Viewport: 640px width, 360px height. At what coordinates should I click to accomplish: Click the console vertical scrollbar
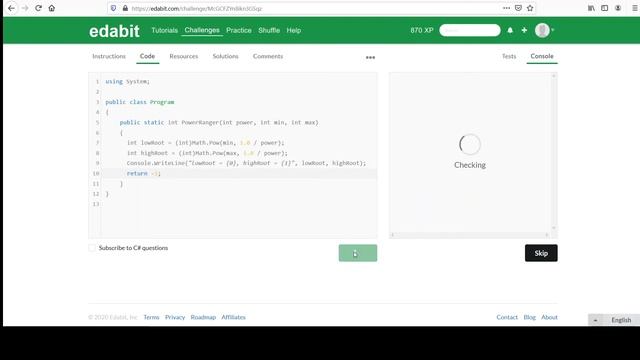click(x=554, y=152)
